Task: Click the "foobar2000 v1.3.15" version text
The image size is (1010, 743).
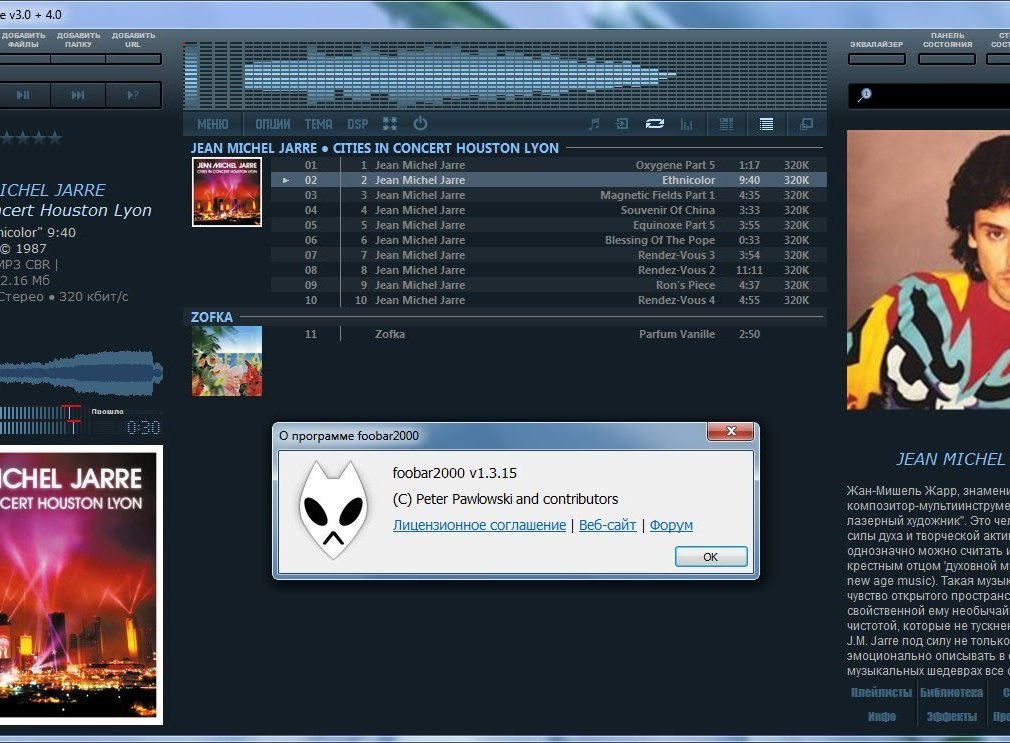Action: pos(454,473)
